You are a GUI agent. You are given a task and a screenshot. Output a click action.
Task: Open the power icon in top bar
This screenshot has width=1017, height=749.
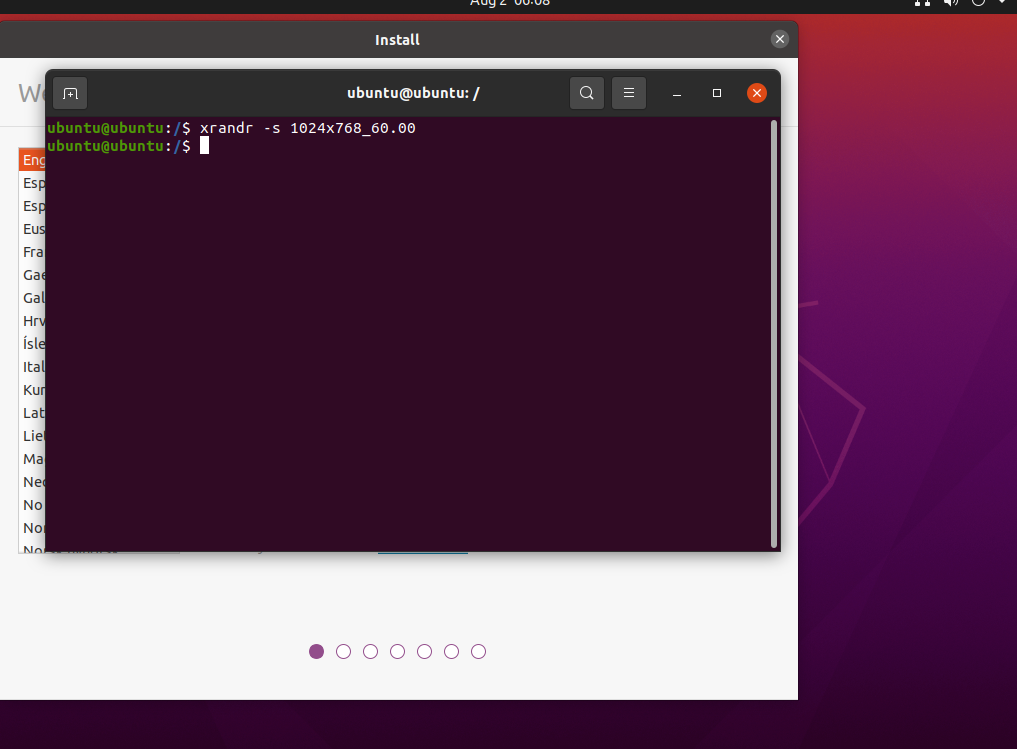(x=978, y=3)
